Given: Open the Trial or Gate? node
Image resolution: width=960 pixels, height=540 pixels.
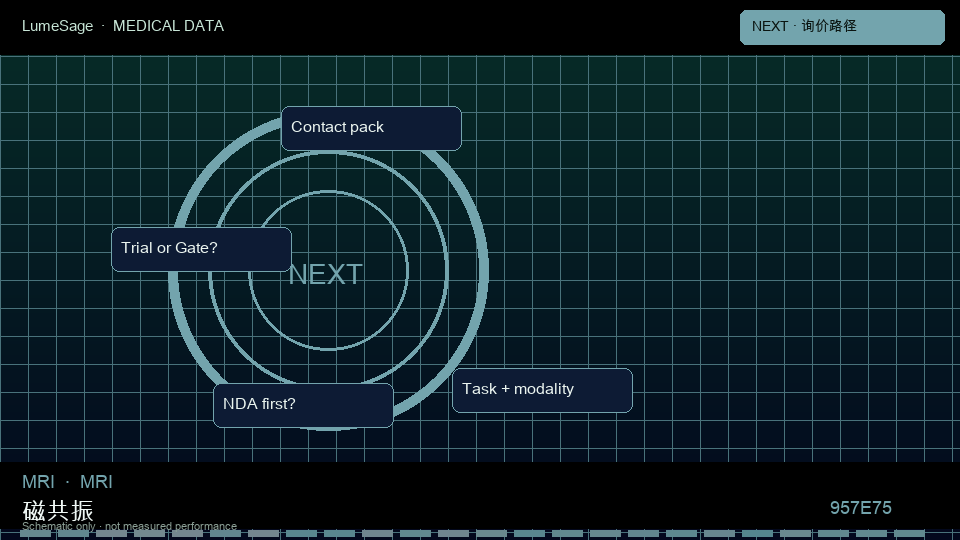Looking at the screenshot, I should click(201, 249).
